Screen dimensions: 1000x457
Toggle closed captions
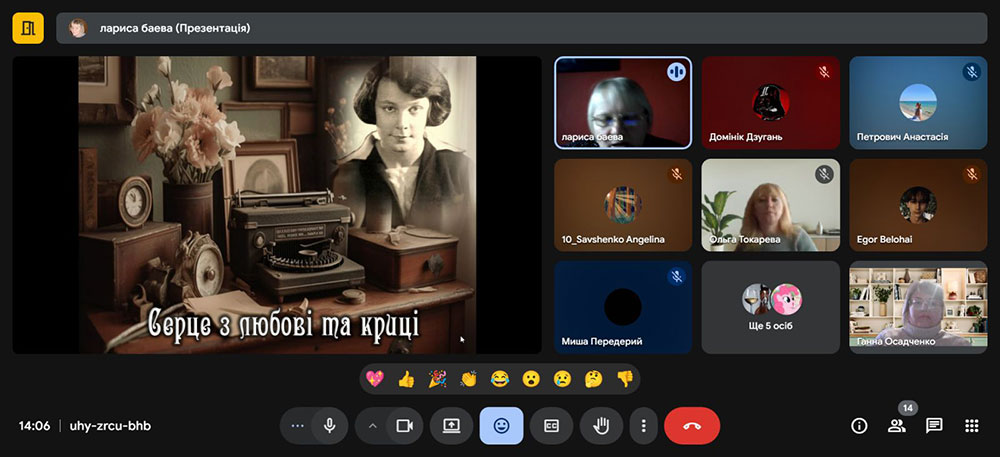click(551, 425)
